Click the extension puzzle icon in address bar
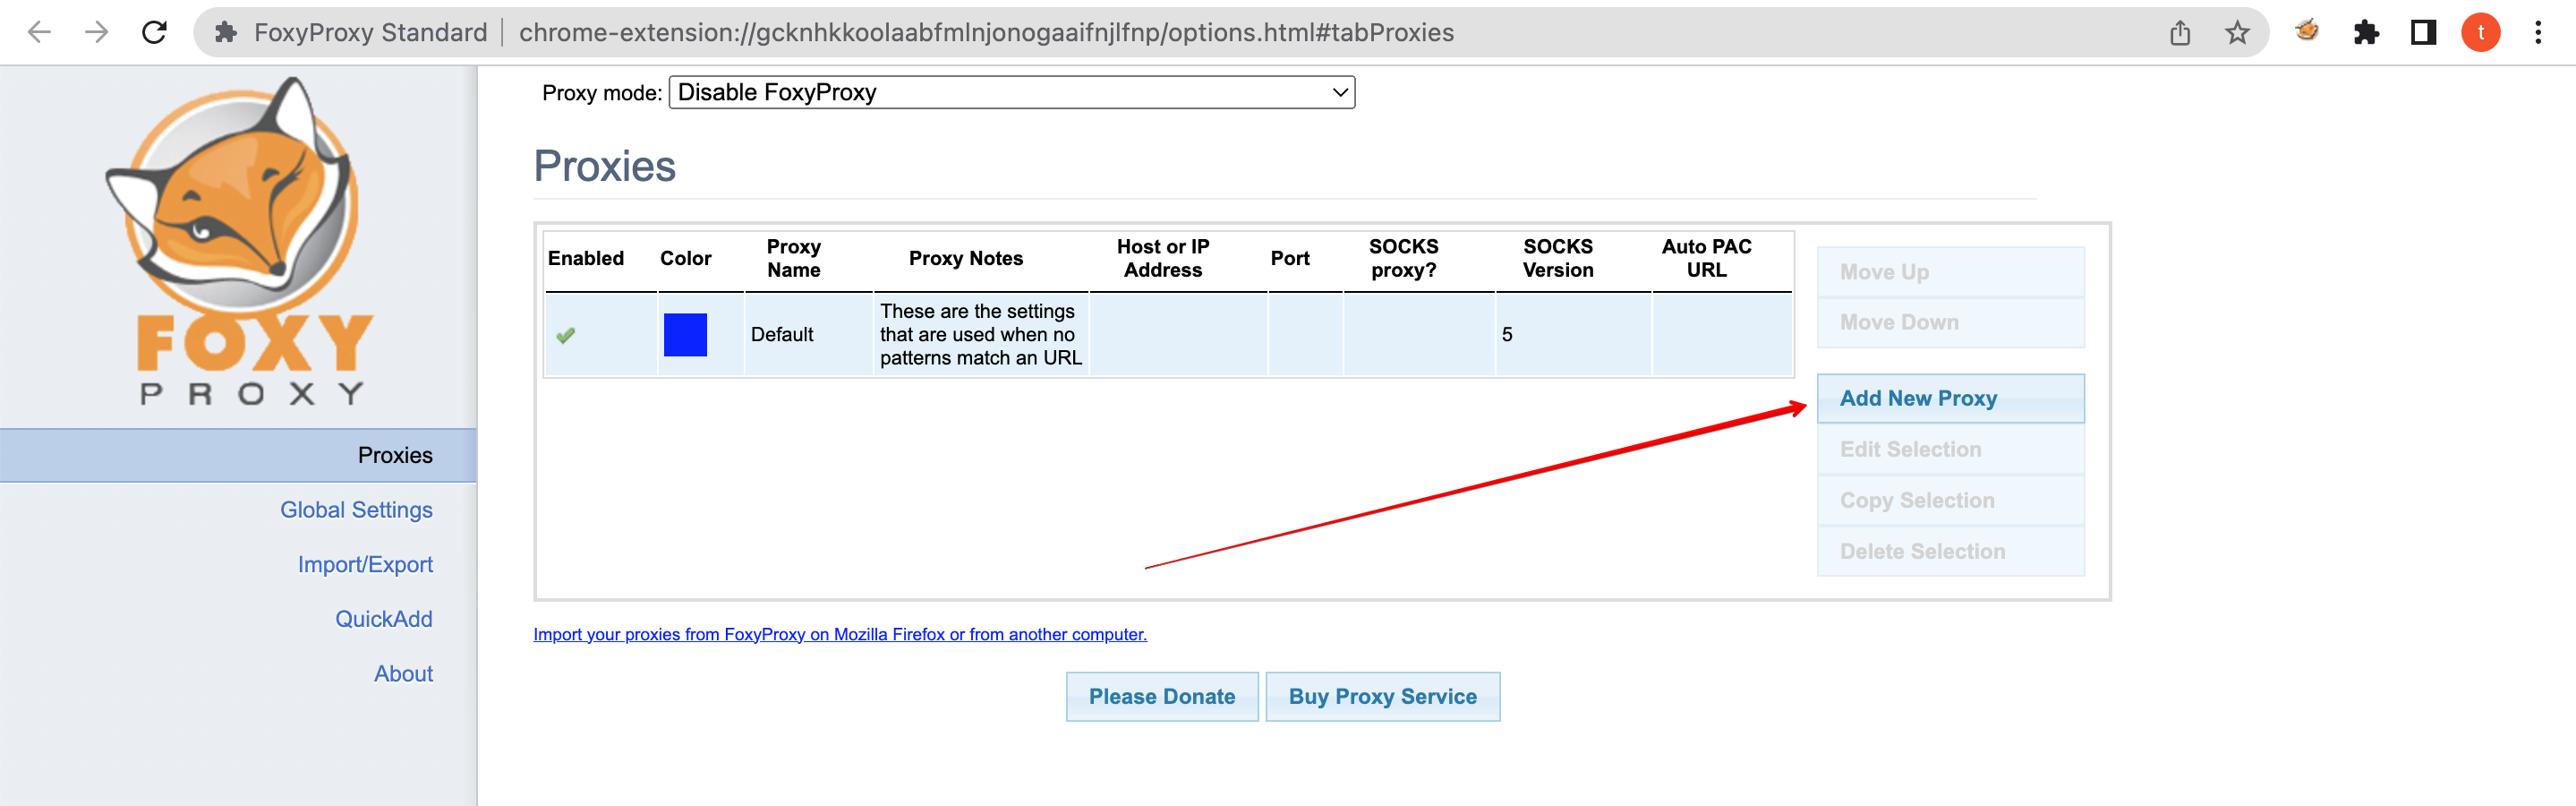 point(226,33)
